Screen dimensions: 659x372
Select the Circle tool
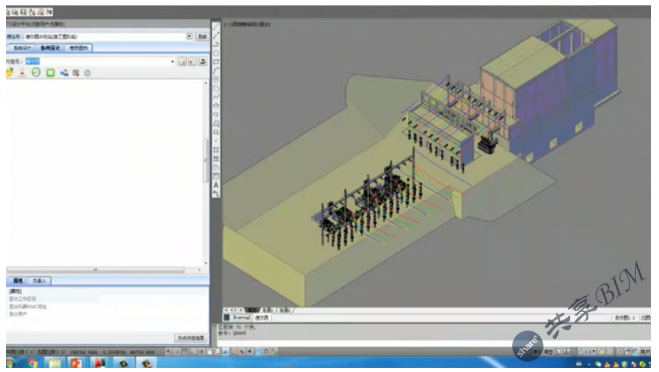[x=216, y=79]
